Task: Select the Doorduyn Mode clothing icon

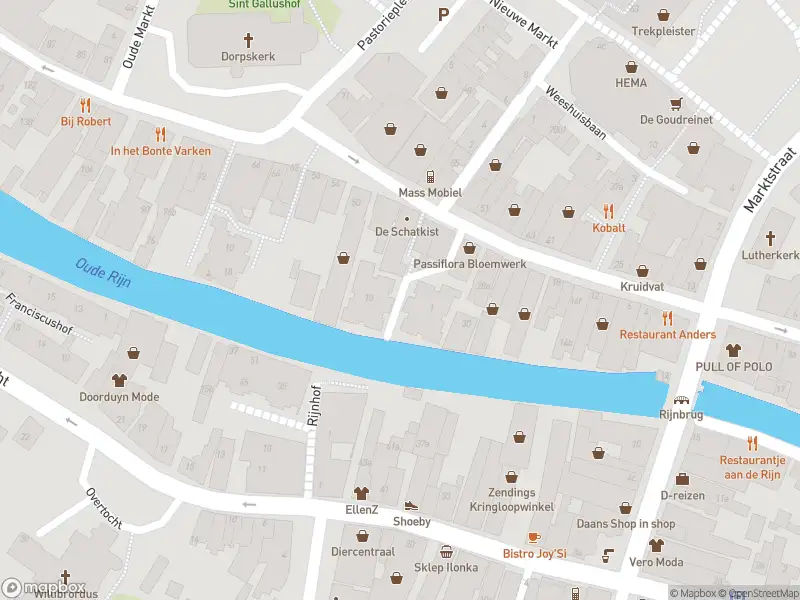Action: (119, 380)
